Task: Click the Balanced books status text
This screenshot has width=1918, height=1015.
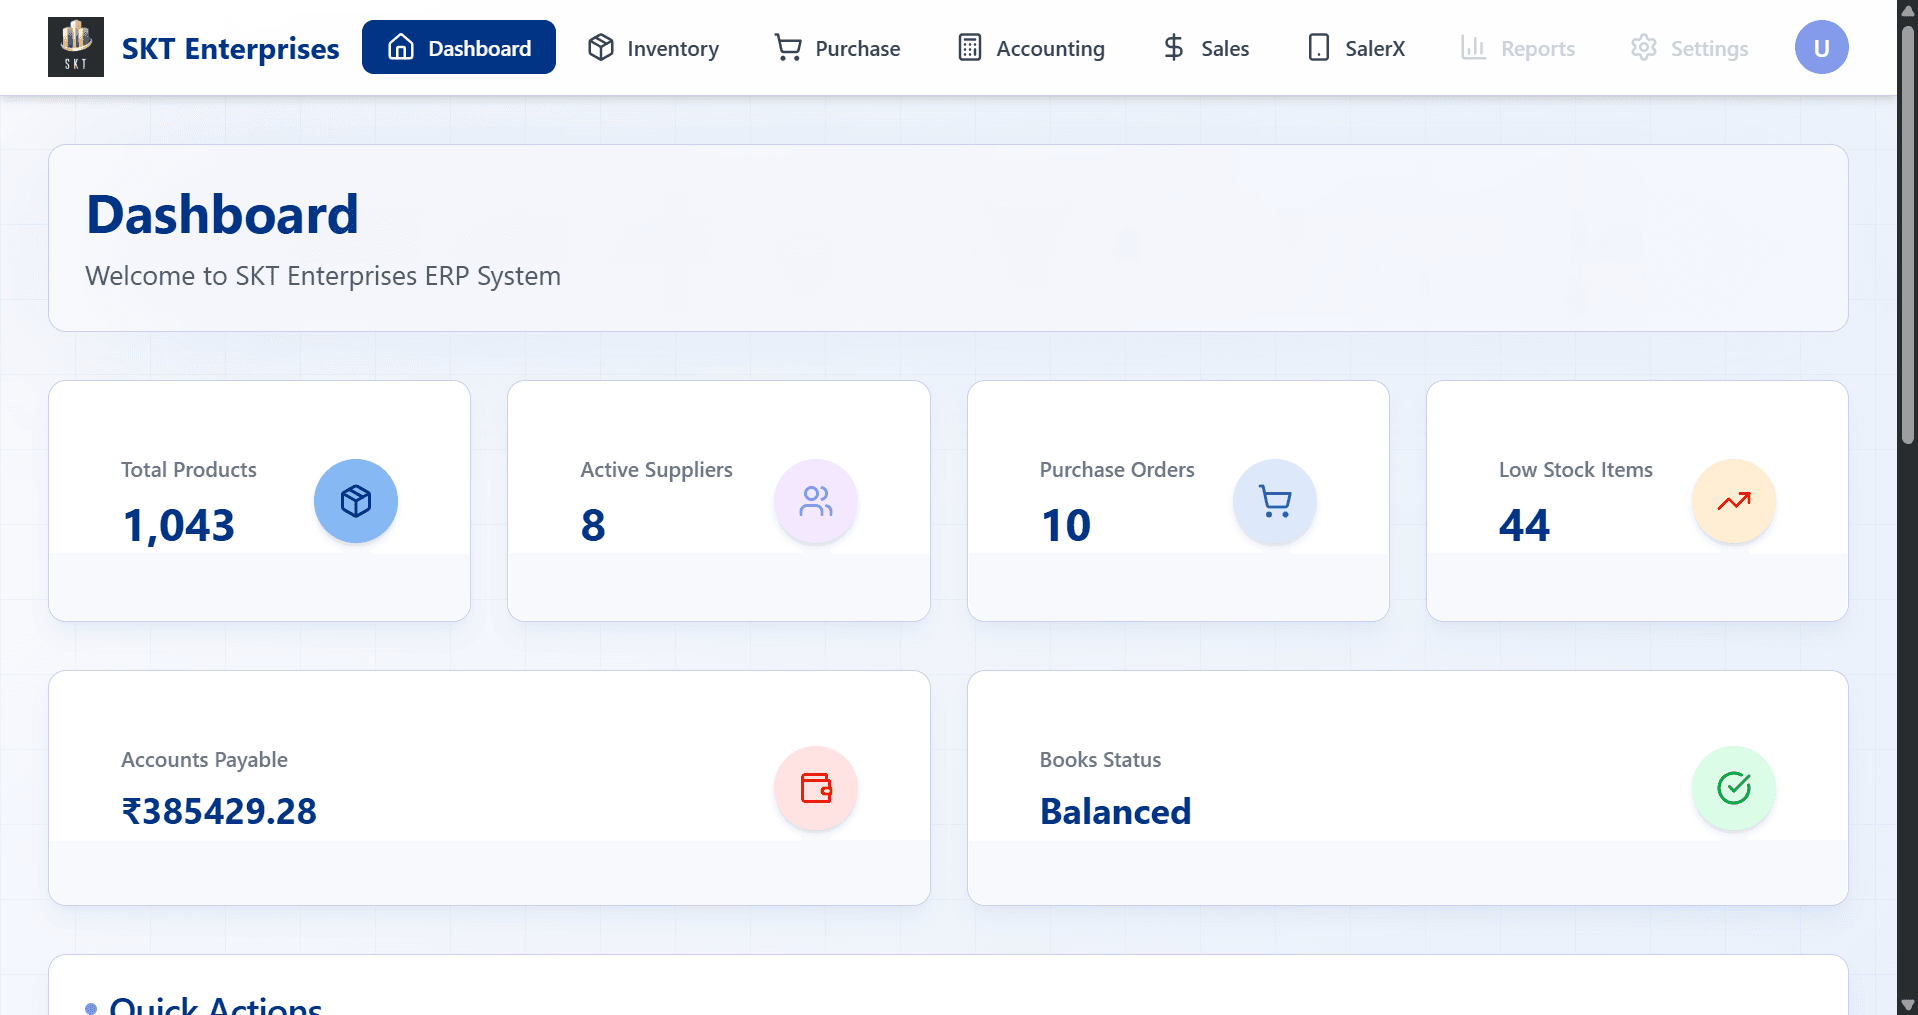Action: (x=1116, y=811)
